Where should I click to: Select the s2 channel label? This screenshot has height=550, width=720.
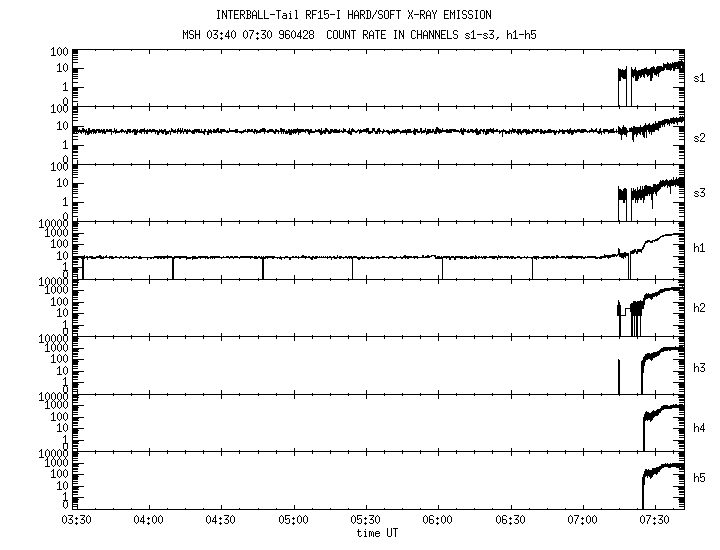pyautogui.click(x=700, y=137)
